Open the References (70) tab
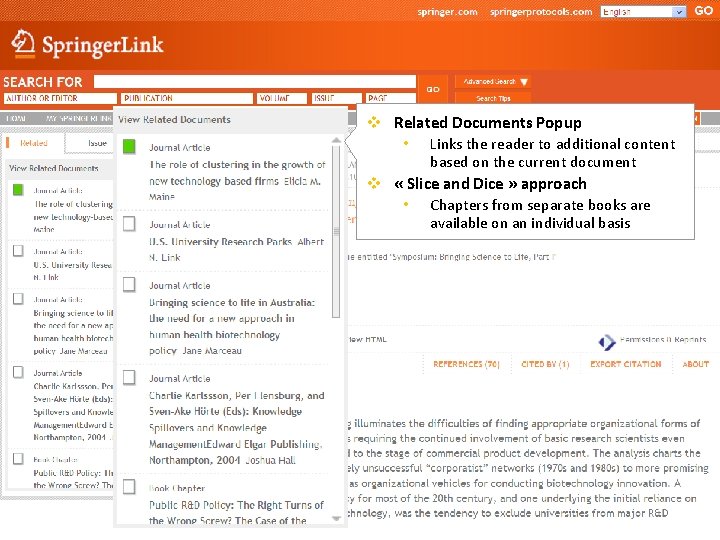 466,364
